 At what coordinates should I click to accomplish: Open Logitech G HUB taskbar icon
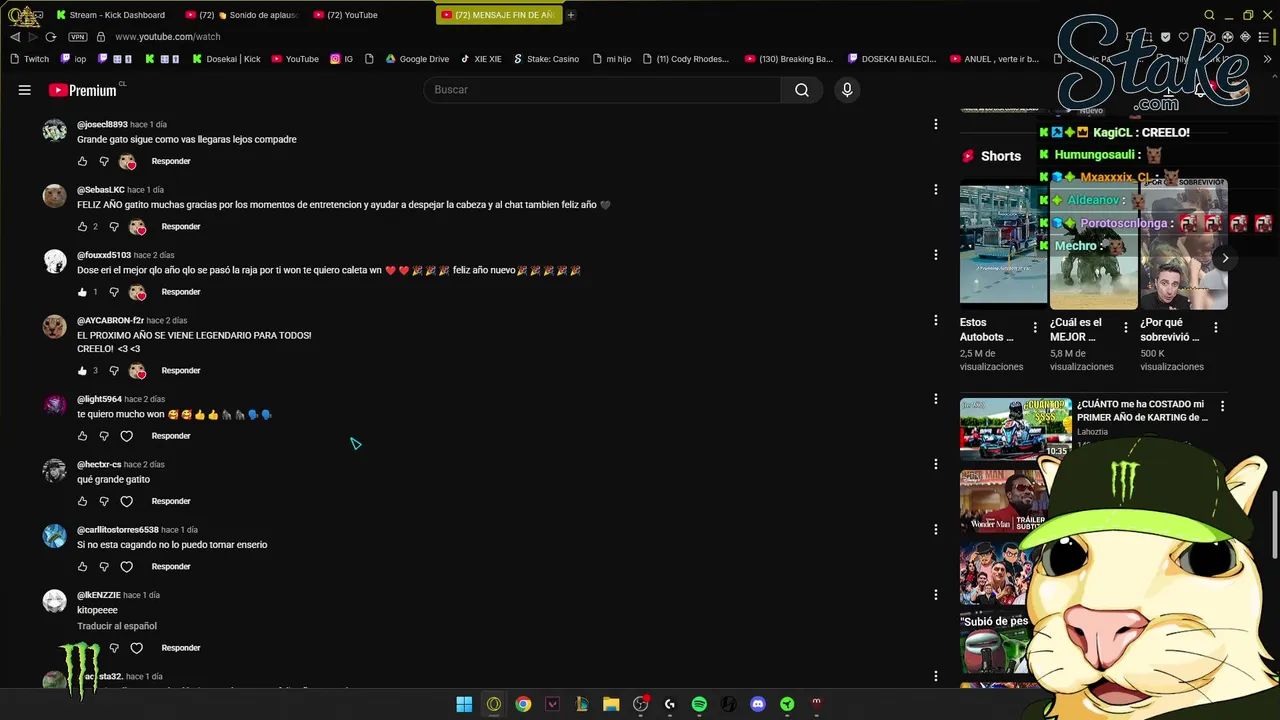tap(670, 704)
